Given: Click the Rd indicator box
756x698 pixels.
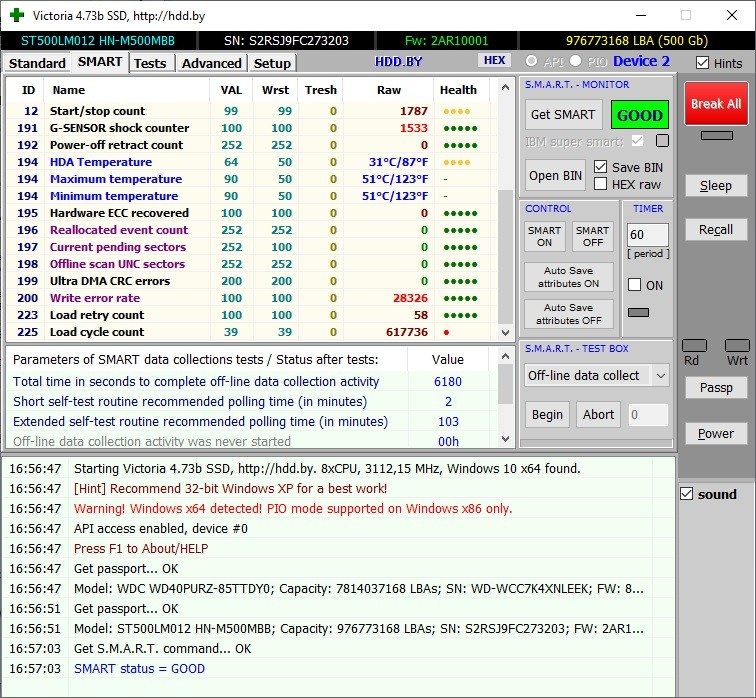Looking at the screenshot, I should point(694,345).
